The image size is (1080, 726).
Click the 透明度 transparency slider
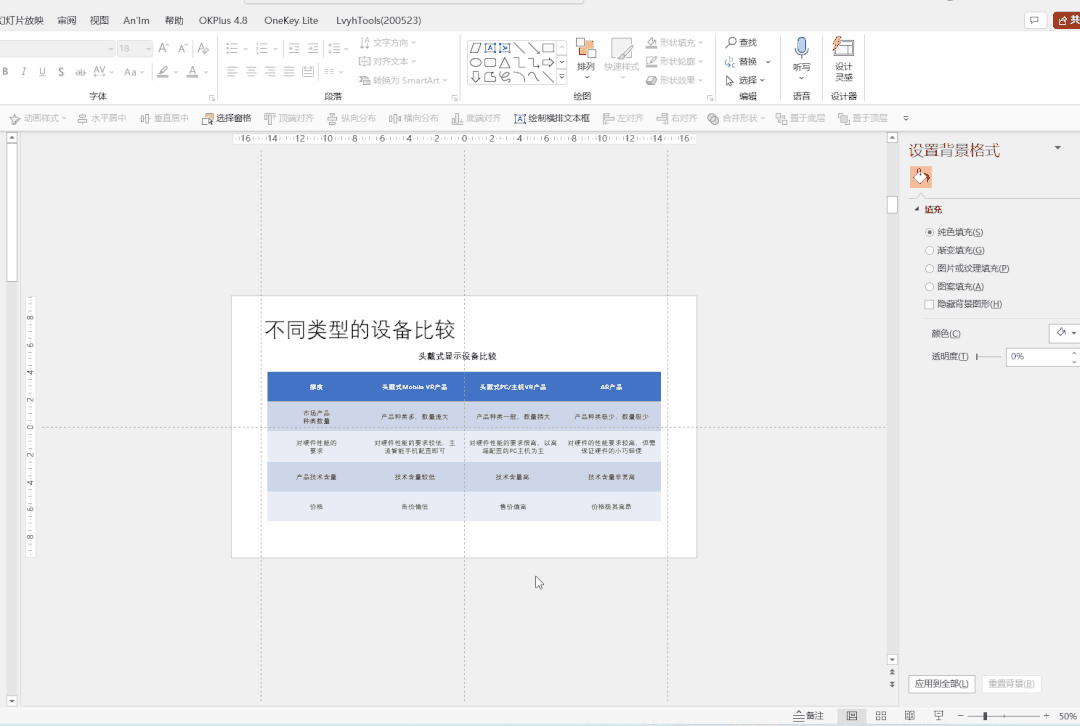[x=988, y=357]
